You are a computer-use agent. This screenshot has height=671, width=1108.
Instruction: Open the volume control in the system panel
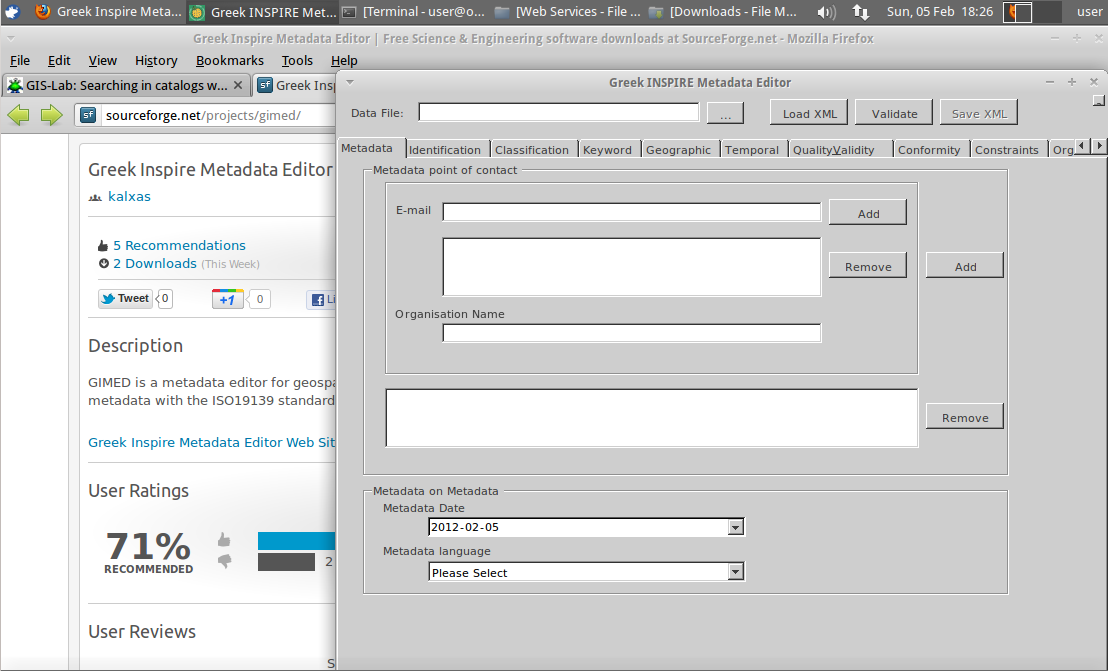coord(826,12)
